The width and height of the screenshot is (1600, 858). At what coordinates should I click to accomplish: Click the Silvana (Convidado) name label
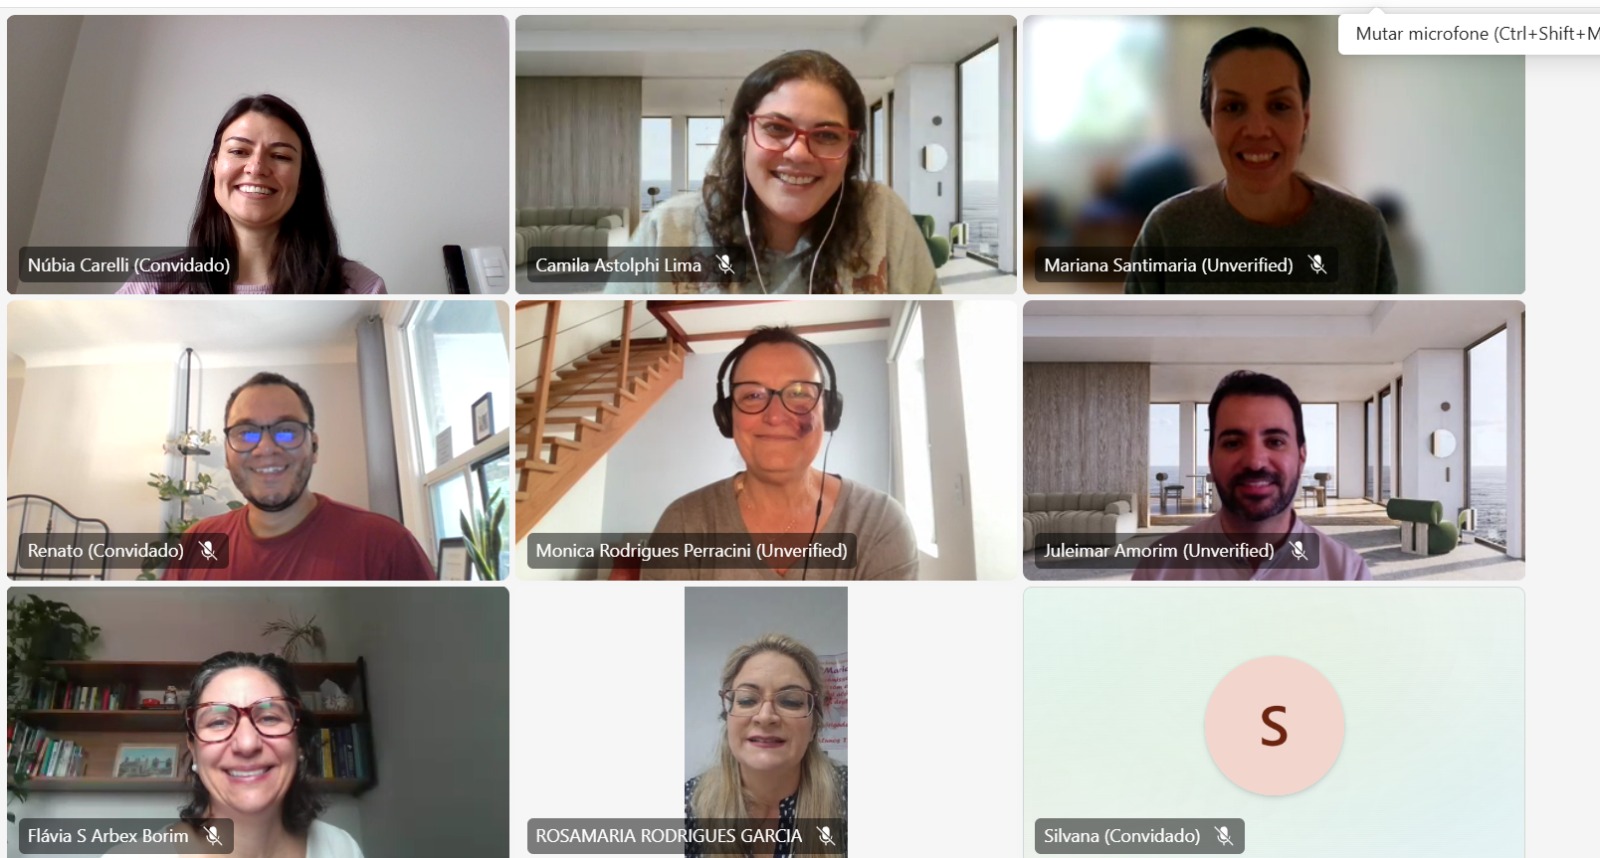click(x=1122, y=835)
